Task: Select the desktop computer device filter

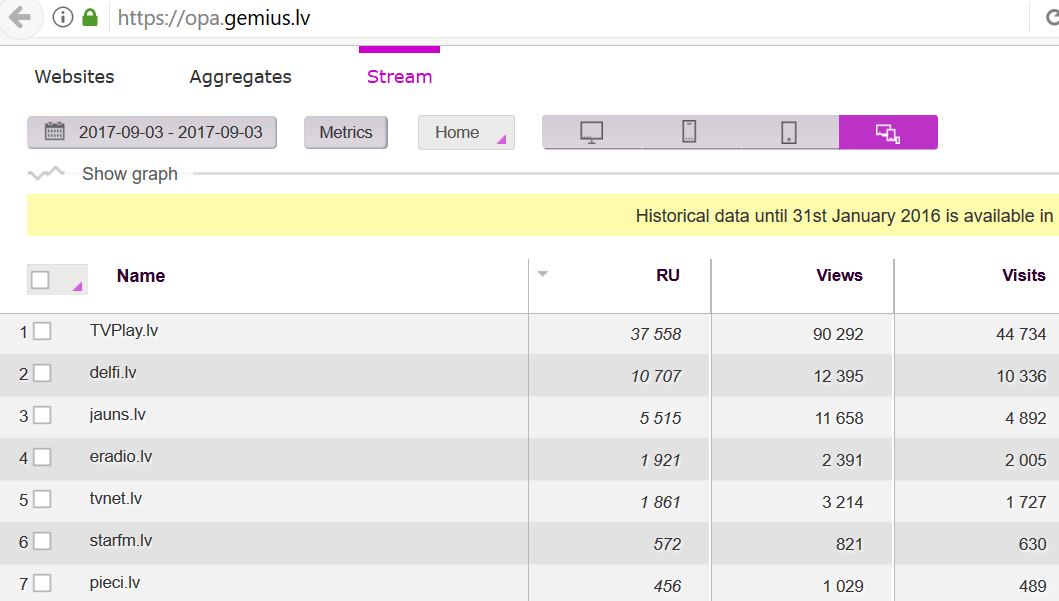Action: pos(592,132)
